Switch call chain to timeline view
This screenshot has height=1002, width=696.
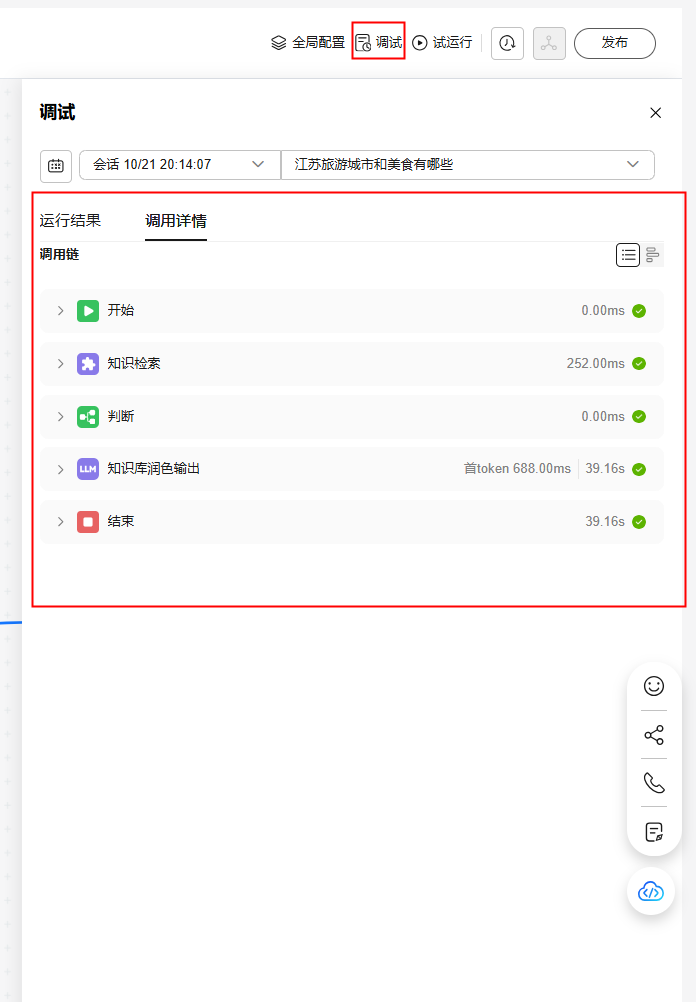(653, 255)
